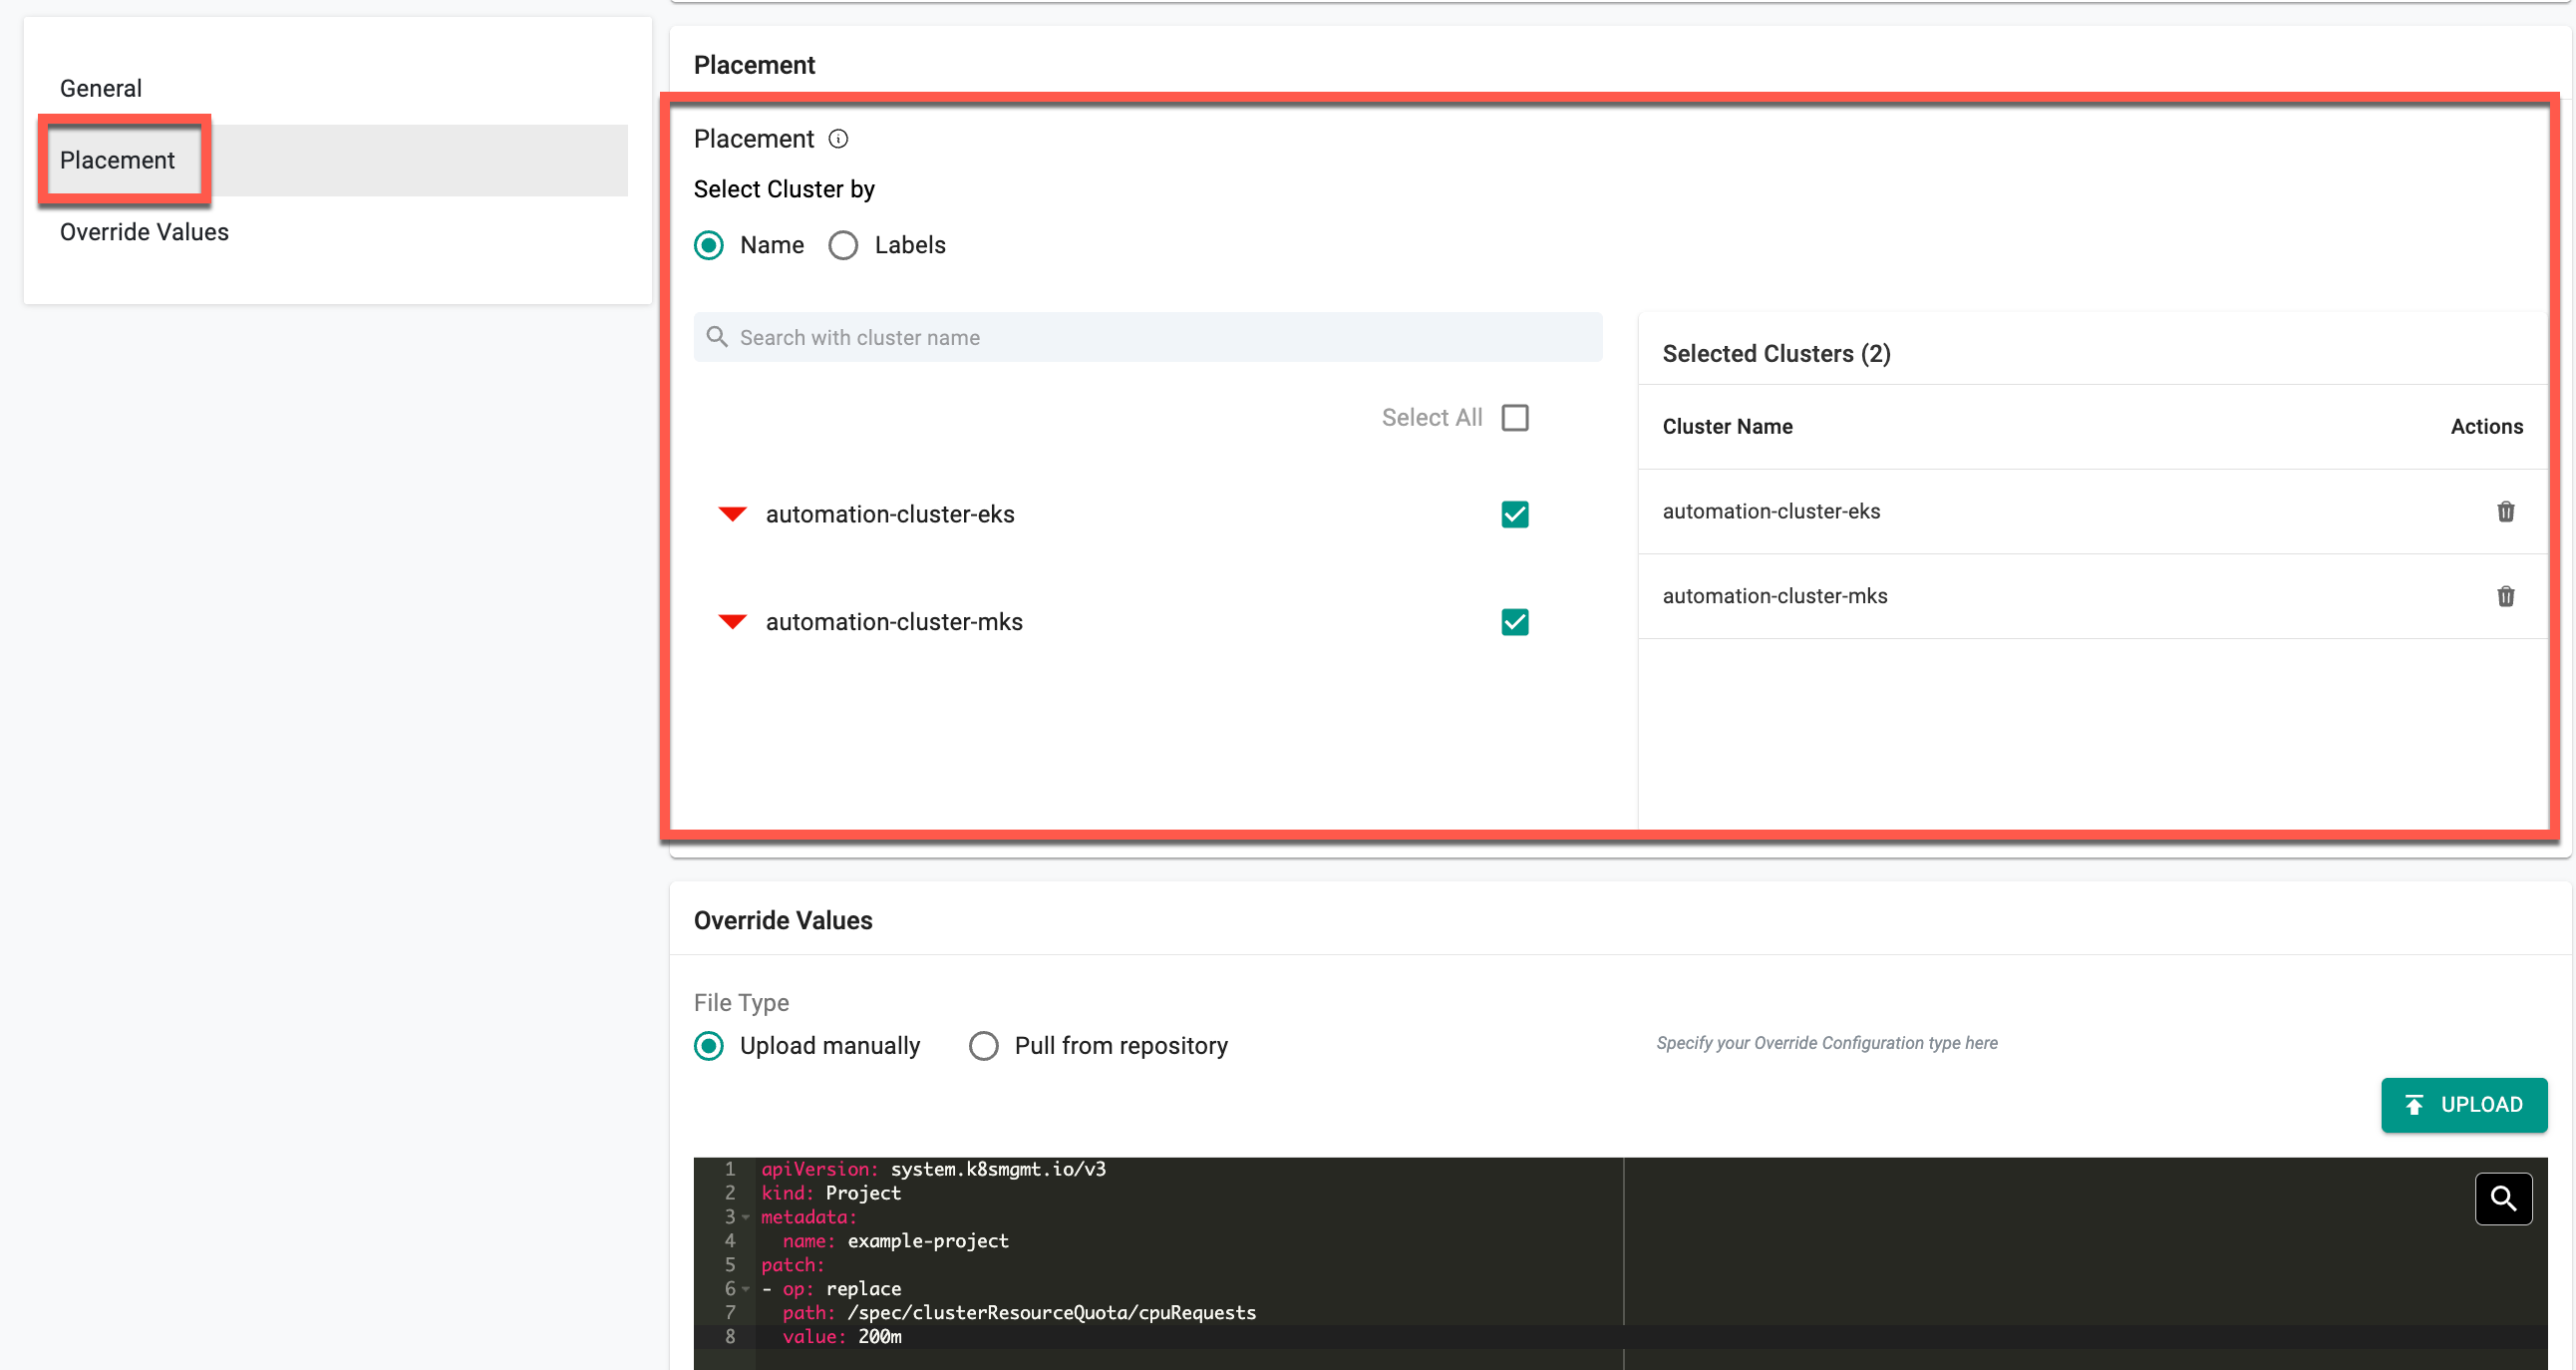Tick the Select All checkbox

tap(1514, 418)
